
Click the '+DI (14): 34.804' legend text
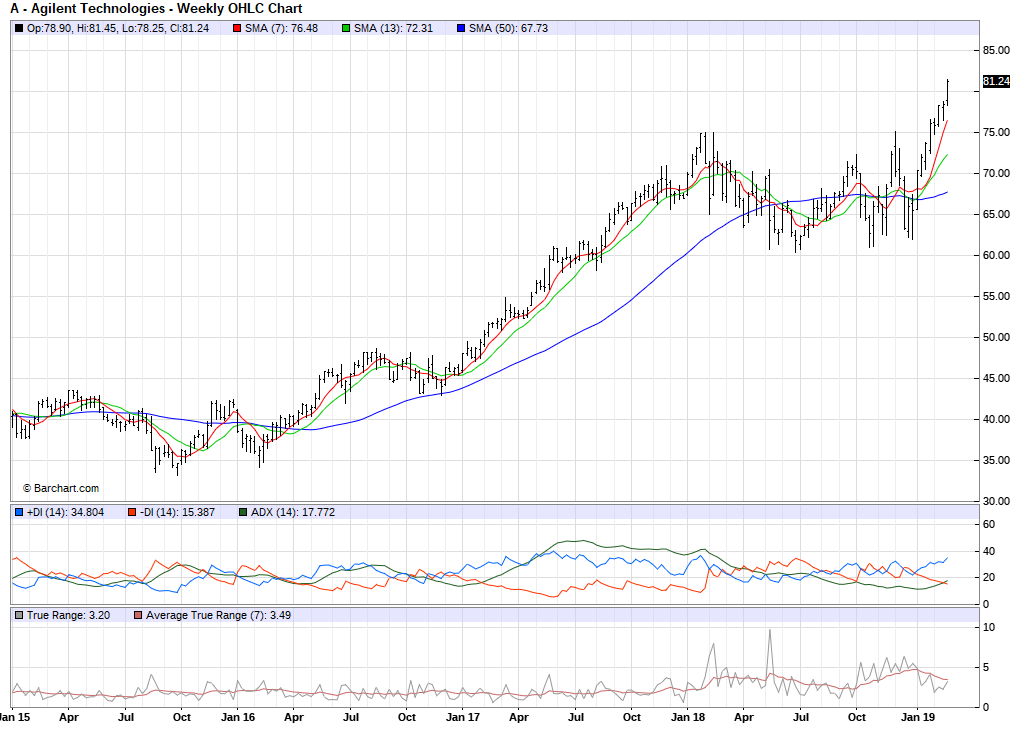[x=65, y=512]
